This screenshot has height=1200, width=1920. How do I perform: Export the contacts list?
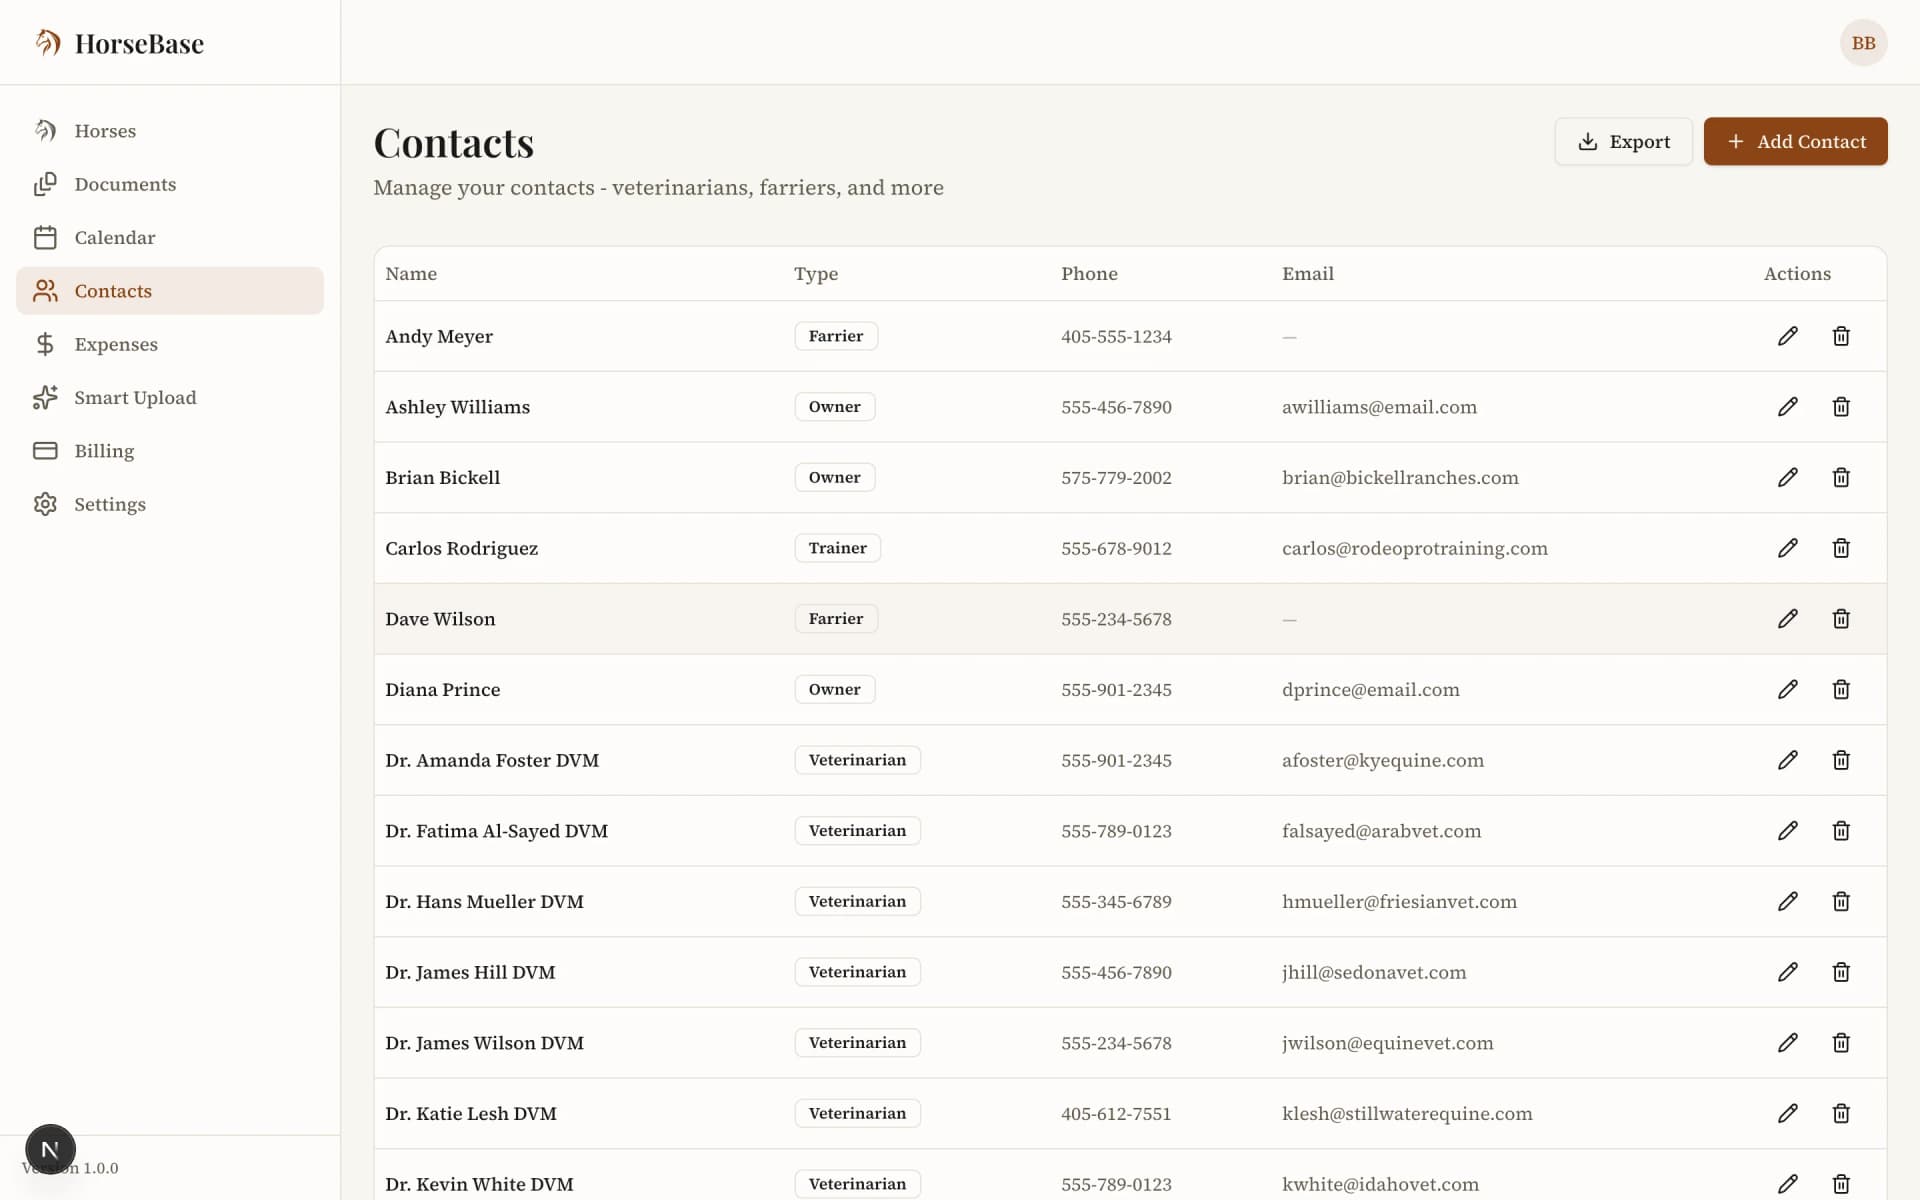pyautogui.click(x=1622, y=142)
